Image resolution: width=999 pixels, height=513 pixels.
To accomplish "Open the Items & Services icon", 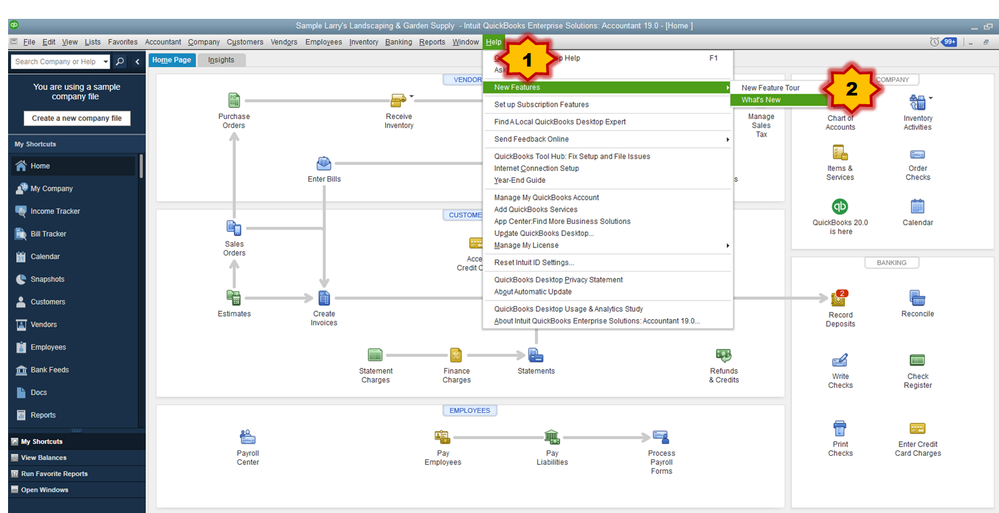I will tap(840, 153).
